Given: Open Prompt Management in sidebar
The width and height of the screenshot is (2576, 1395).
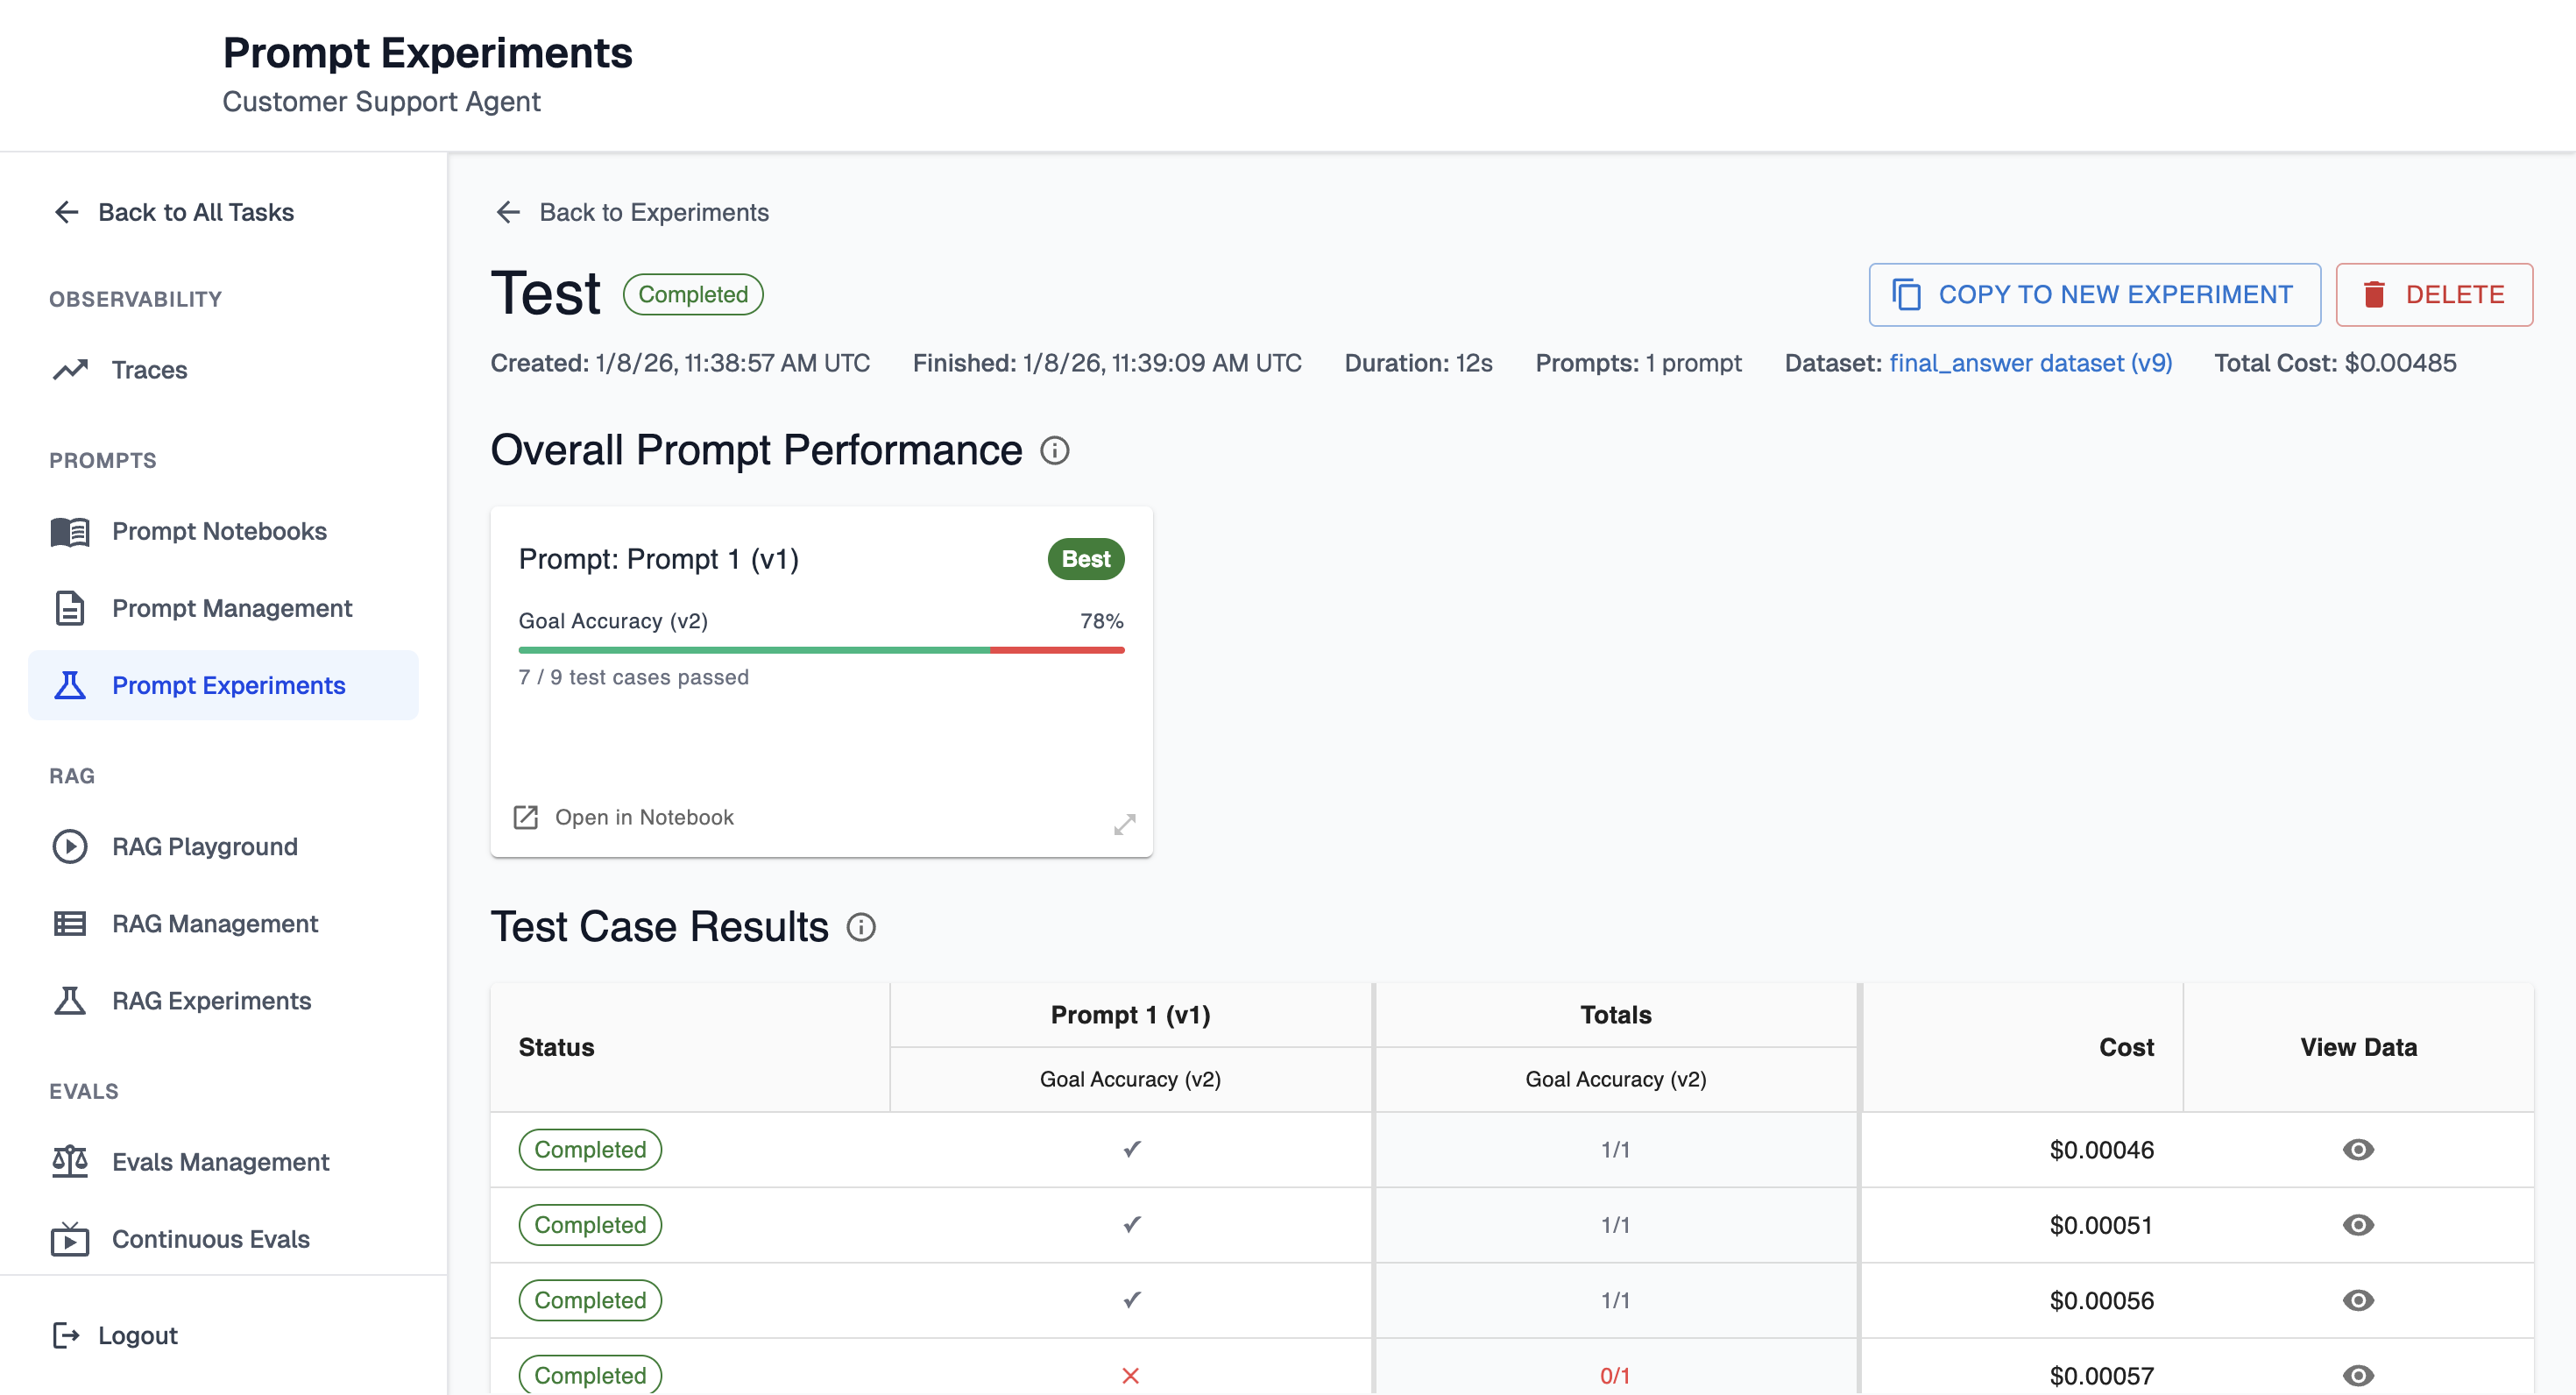Looking at the screenshot, I should pyautogui.click(x=231, y=608).
